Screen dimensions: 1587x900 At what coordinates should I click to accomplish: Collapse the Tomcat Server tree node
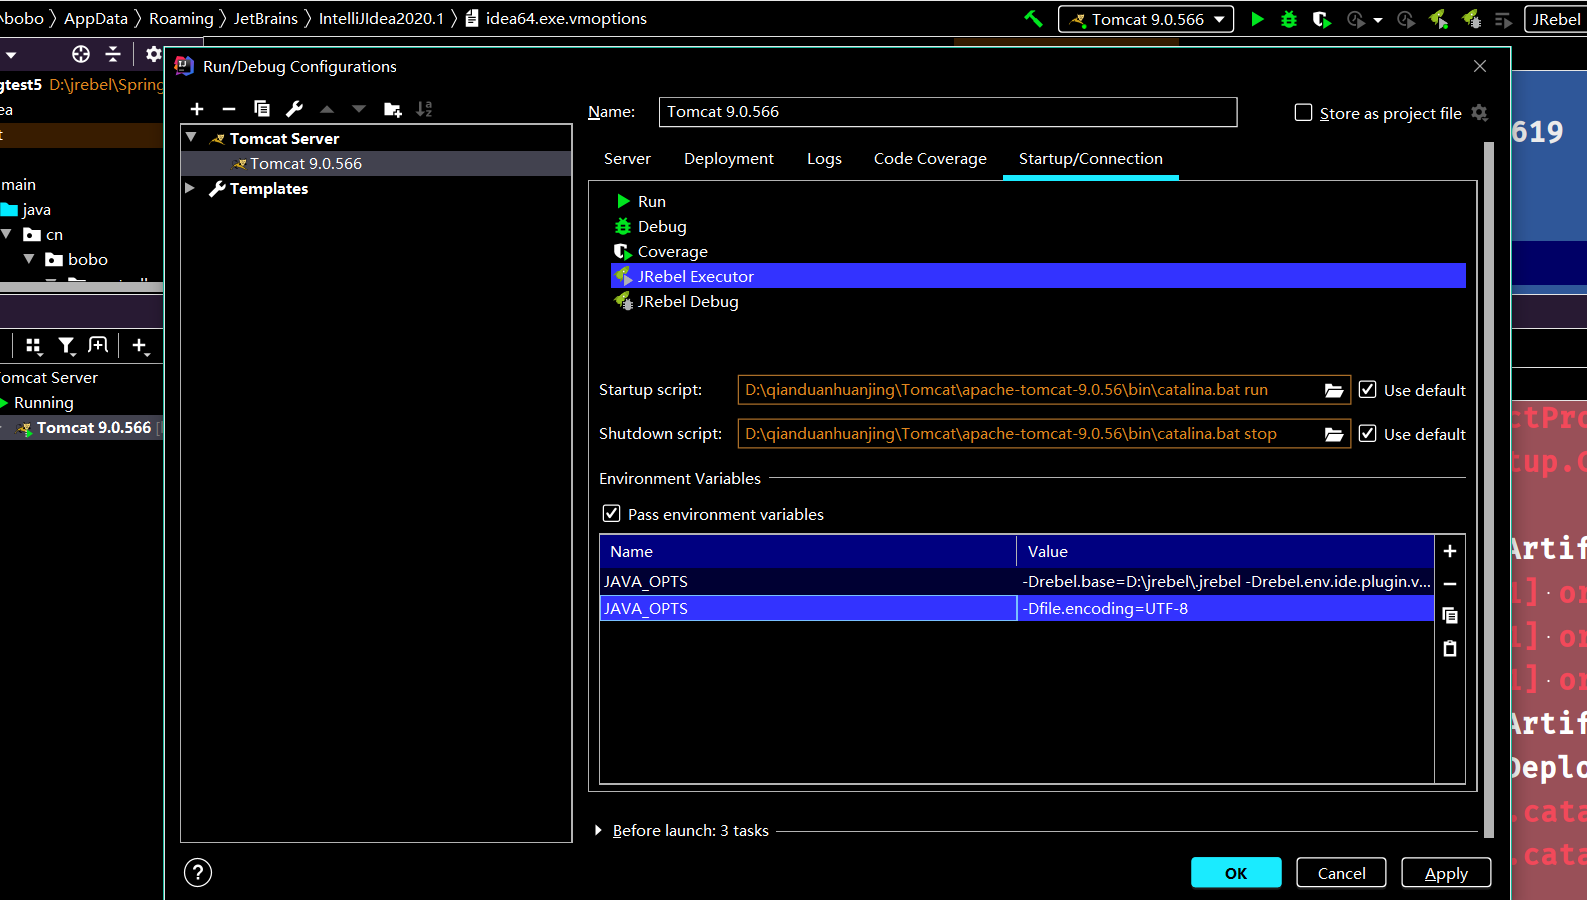[x=191, y=138]
